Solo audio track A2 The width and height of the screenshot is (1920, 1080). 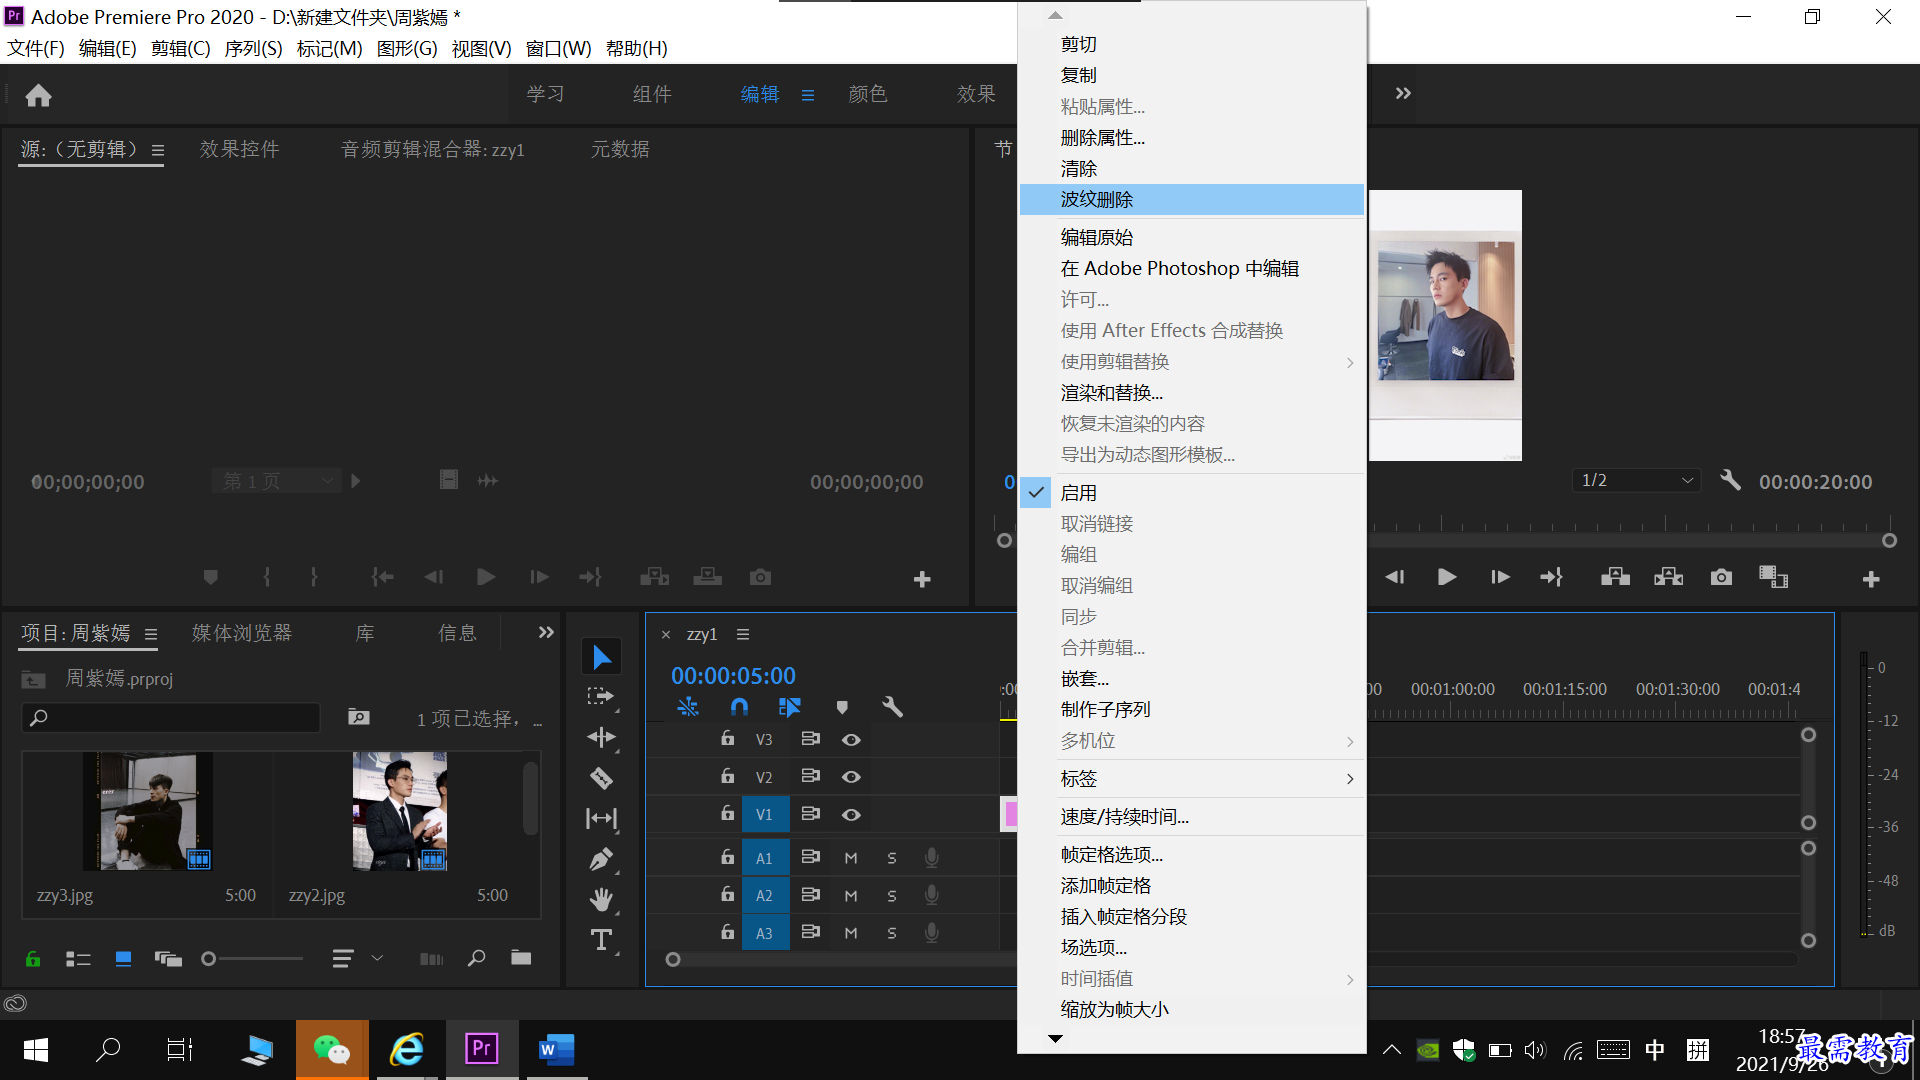point(892,896)
